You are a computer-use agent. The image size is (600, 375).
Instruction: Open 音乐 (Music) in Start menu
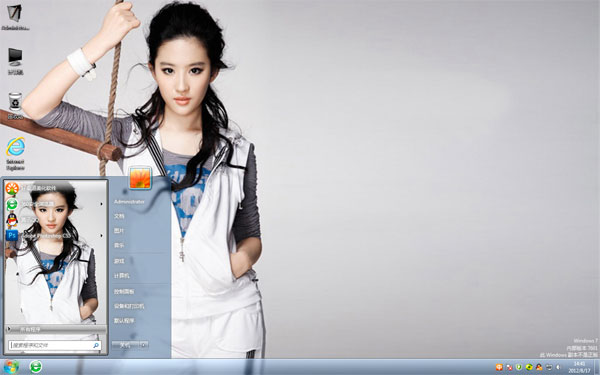119,245
